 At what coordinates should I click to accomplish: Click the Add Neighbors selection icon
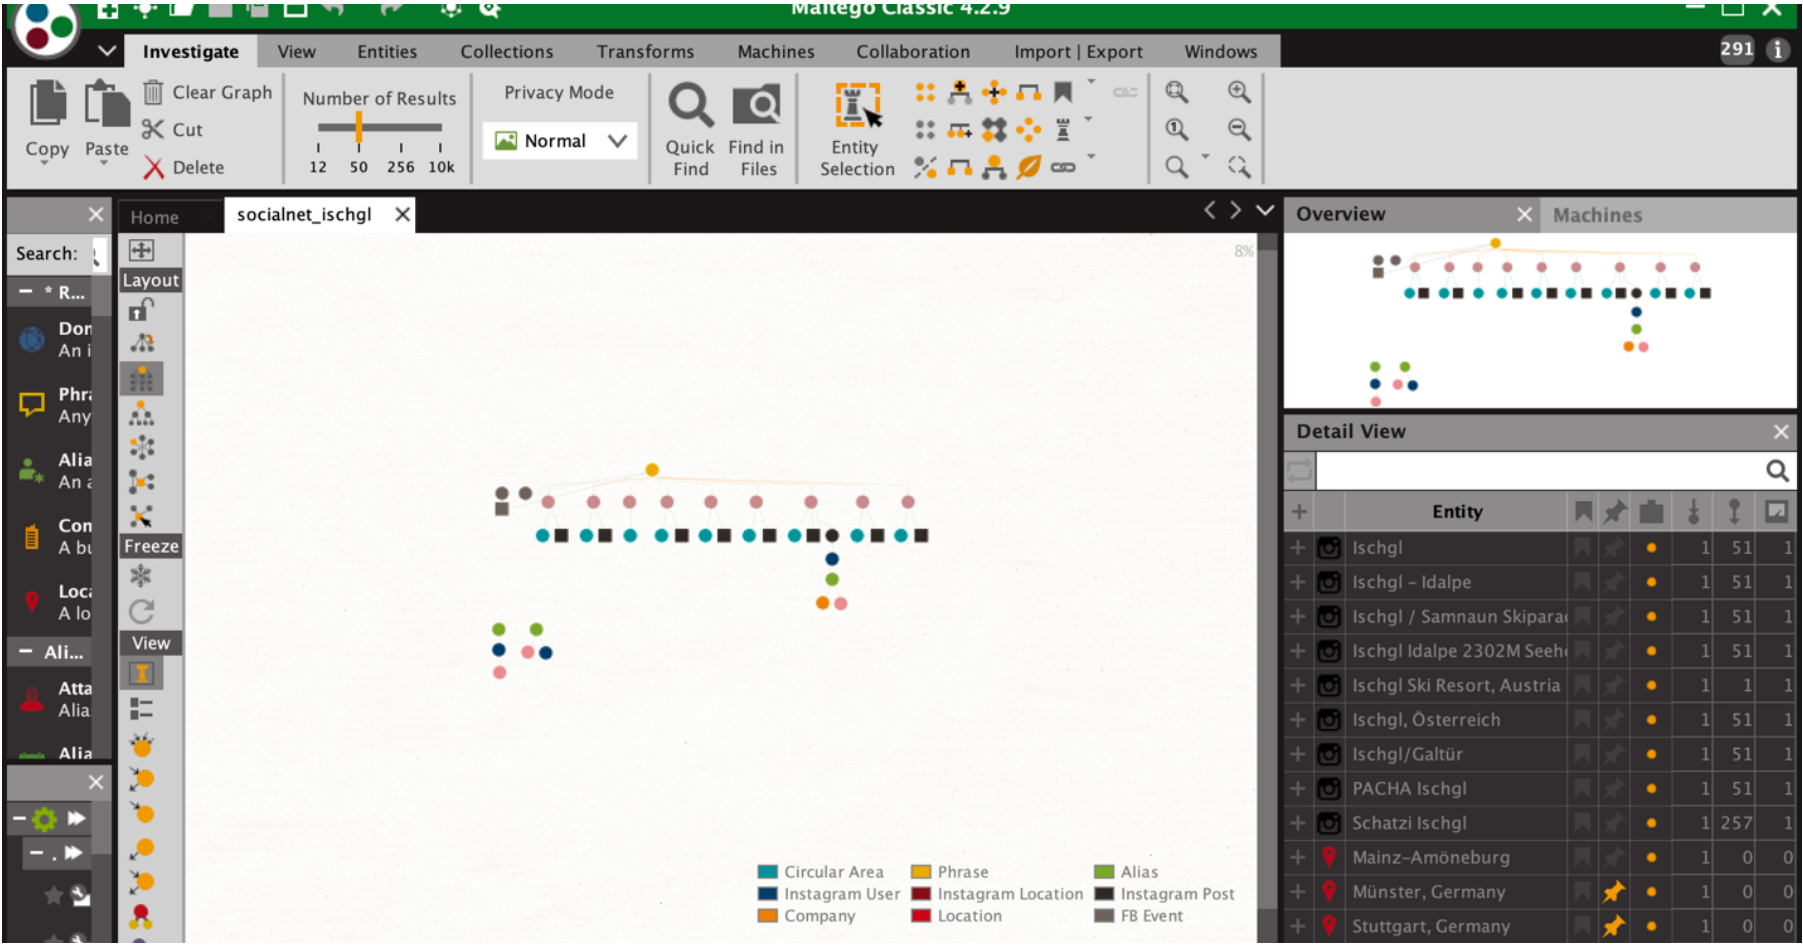pyautogui.click(x=994, y=92)
